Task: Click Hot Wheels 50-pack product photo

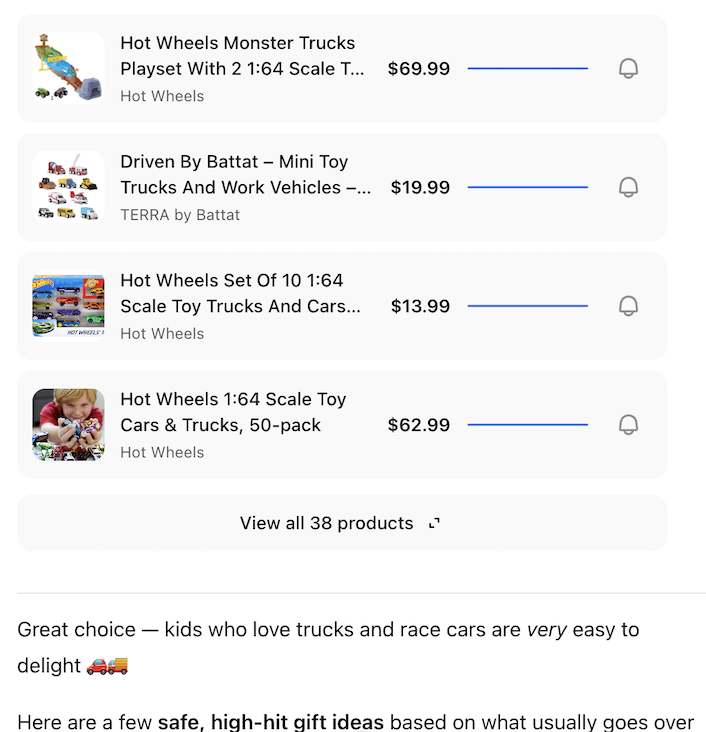Action: click(68, 425)
